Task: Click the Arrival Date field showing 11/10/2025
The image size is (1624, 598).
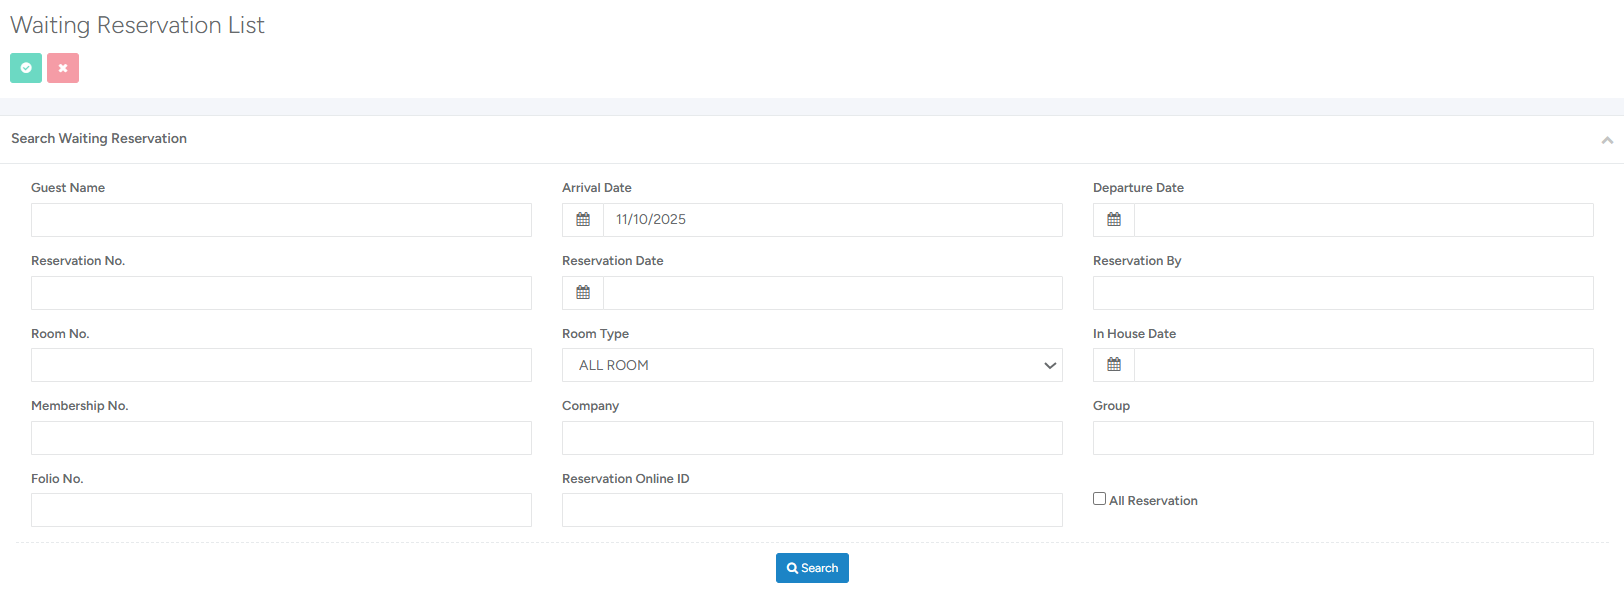Action: point(832,220)
